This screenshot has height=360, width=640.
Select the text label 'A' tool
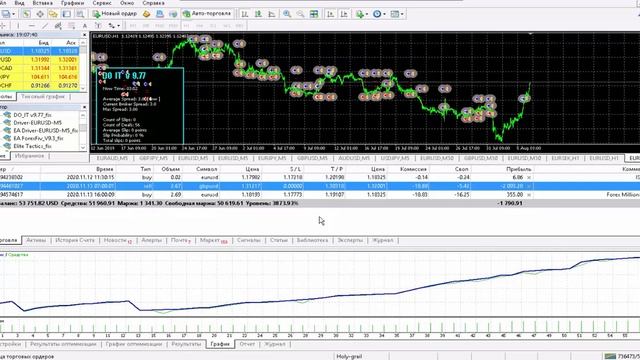(84, 26)
